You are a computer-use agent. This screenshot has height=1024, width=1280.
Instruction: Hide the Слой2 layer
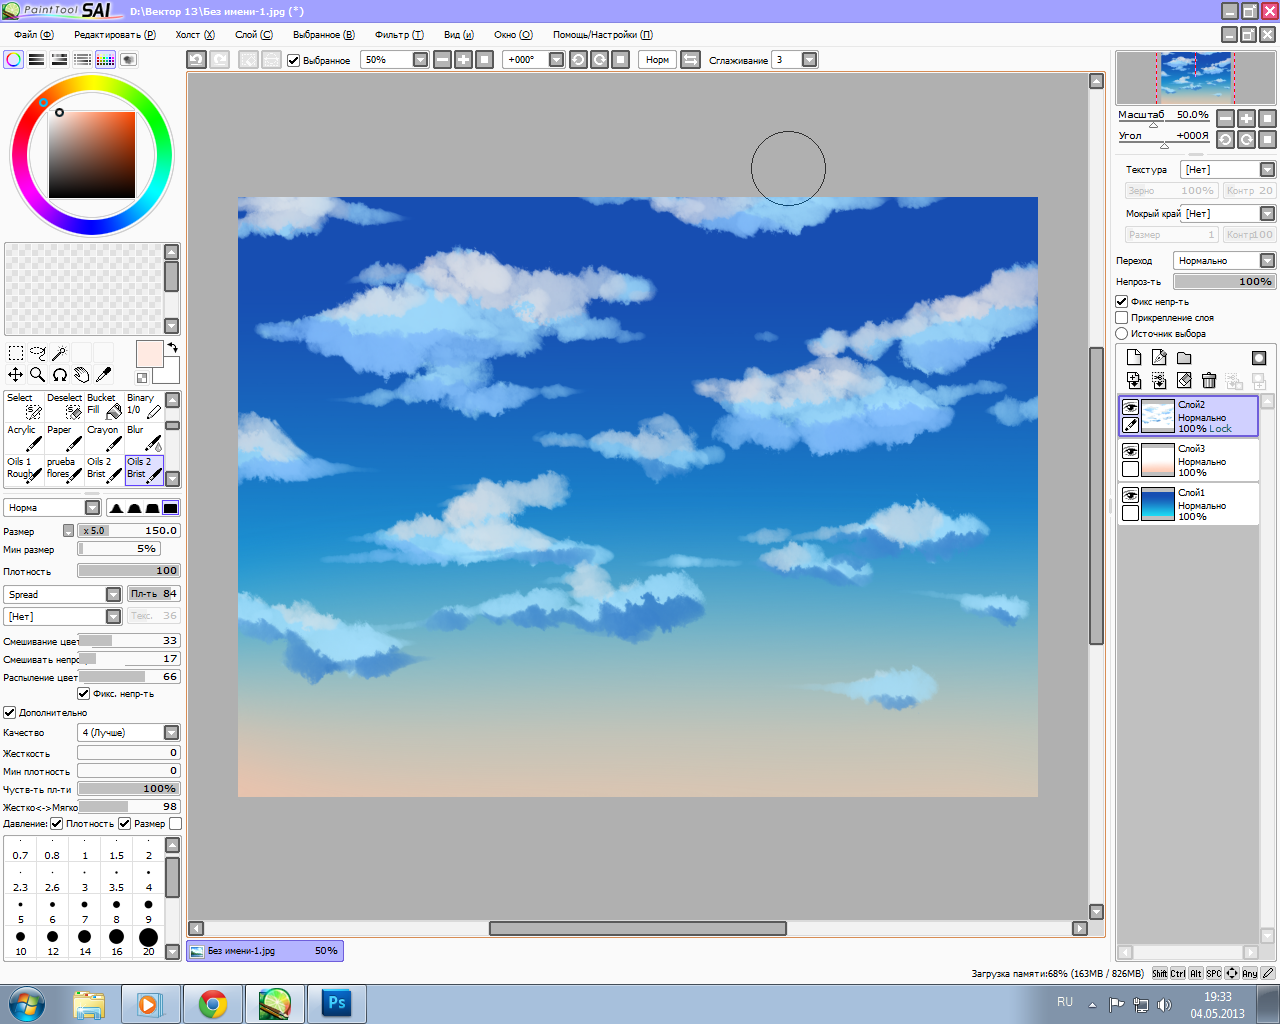(x=1130, y=408)
